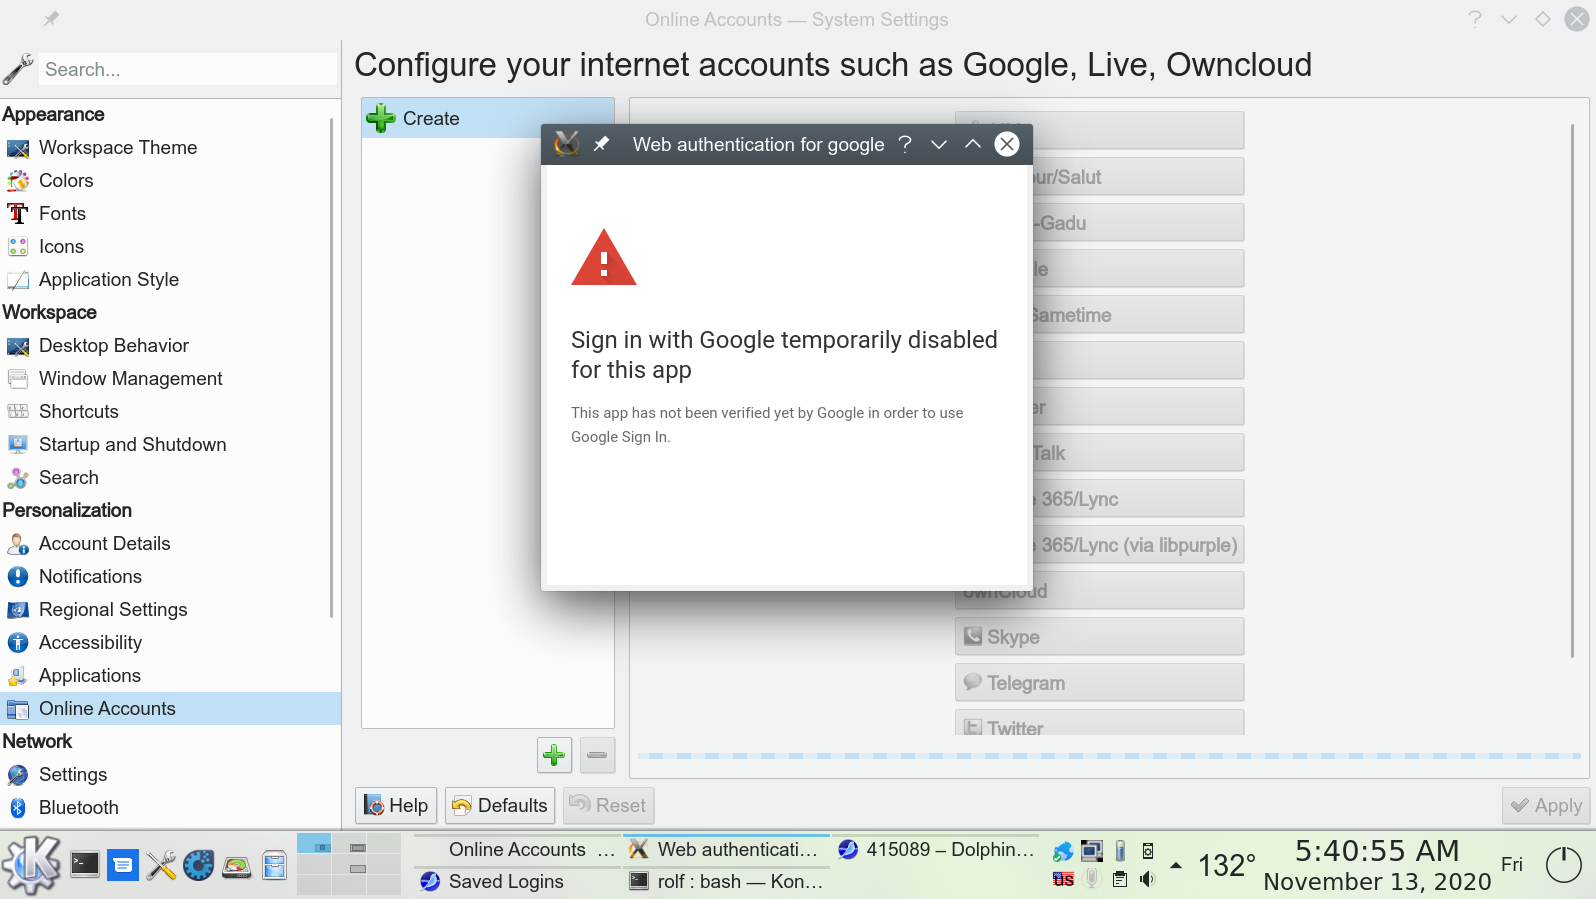This screenshot has height=899, width=1596.
Task: Select the Twitter account provider
Action: tap(1100, 723)
